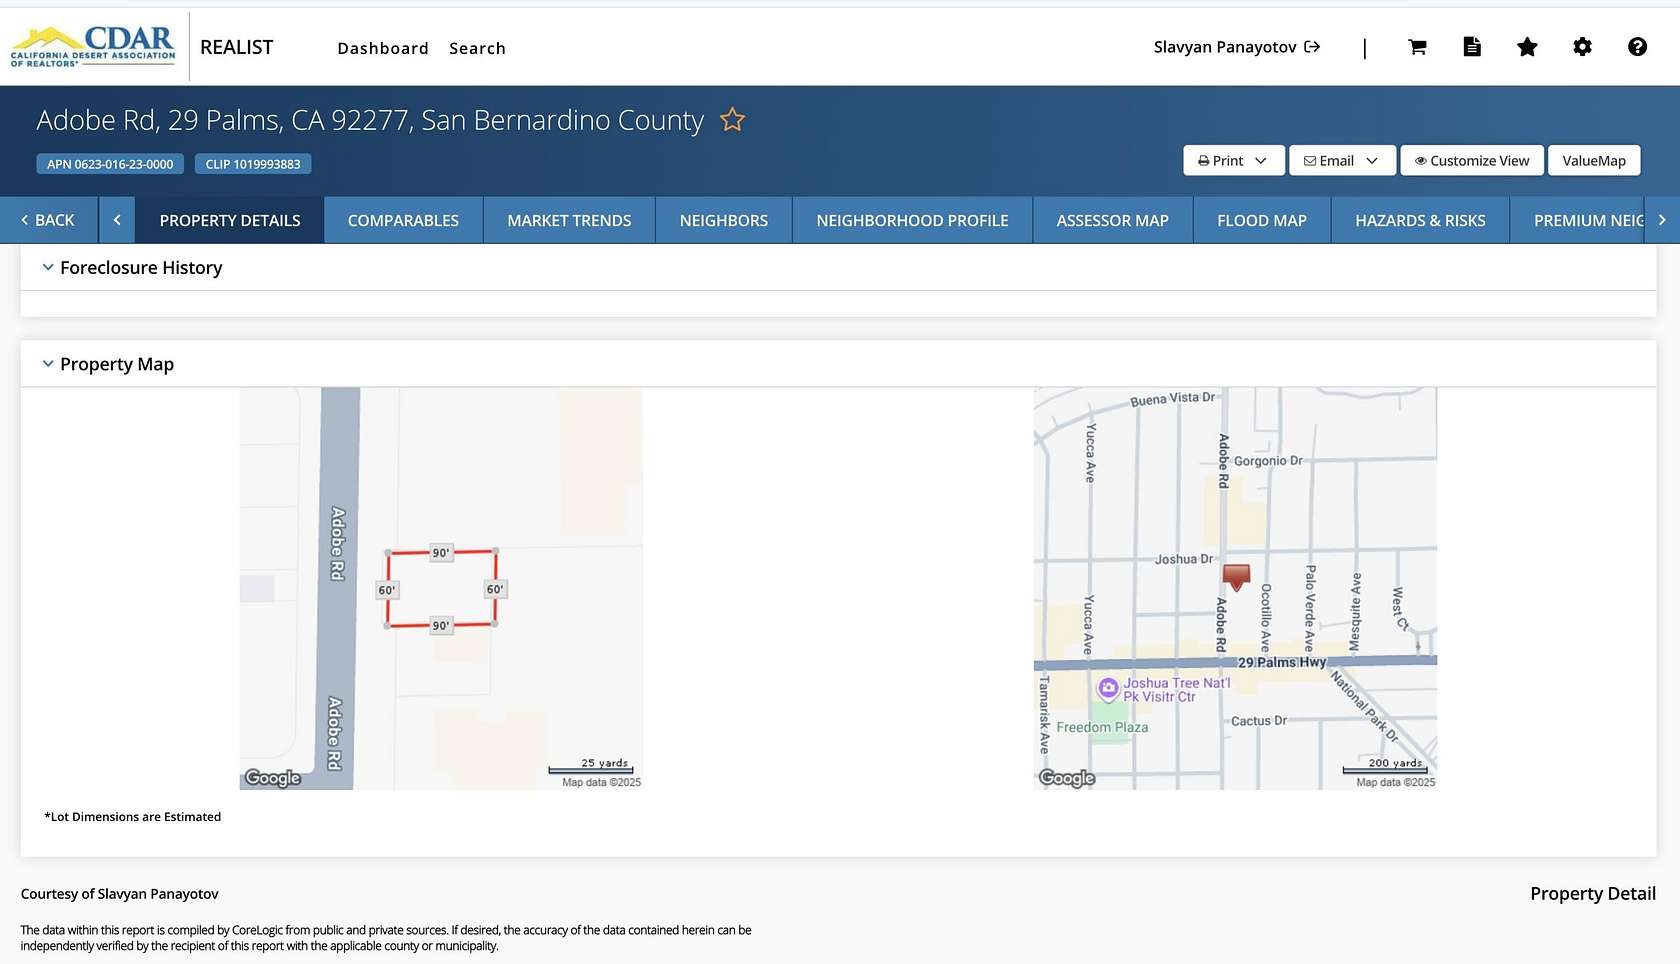Open the reports document icon
1680x964 pixels.
click(x=1472, y=46)
